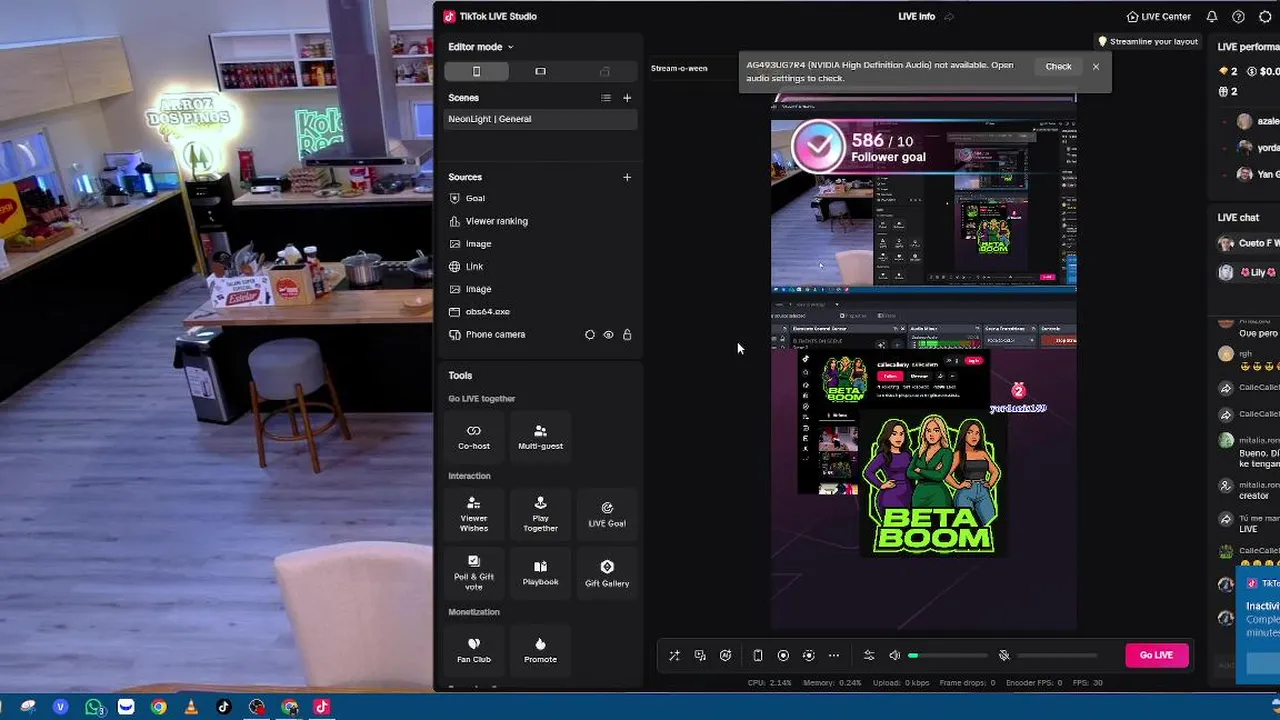Open the scenes list icon

pos(605,98)
